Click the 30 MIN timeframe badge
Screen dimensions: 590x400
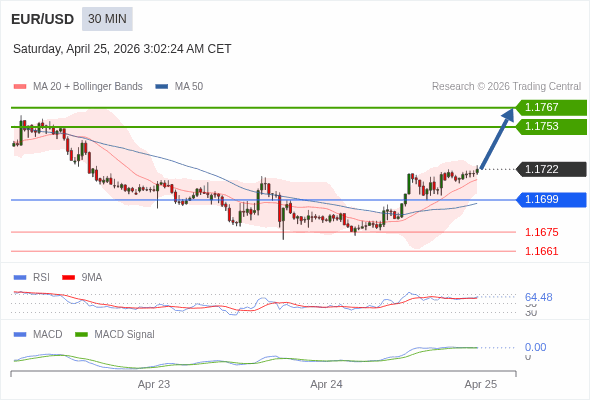107,19
